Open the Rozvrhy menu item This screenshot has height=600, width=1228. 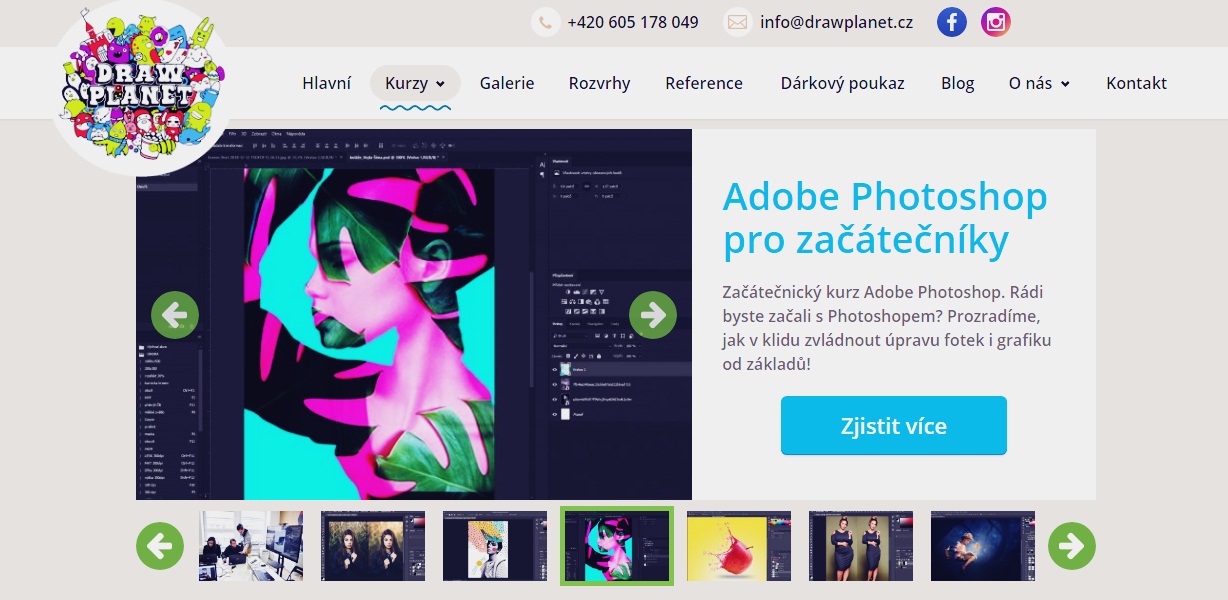599,83
